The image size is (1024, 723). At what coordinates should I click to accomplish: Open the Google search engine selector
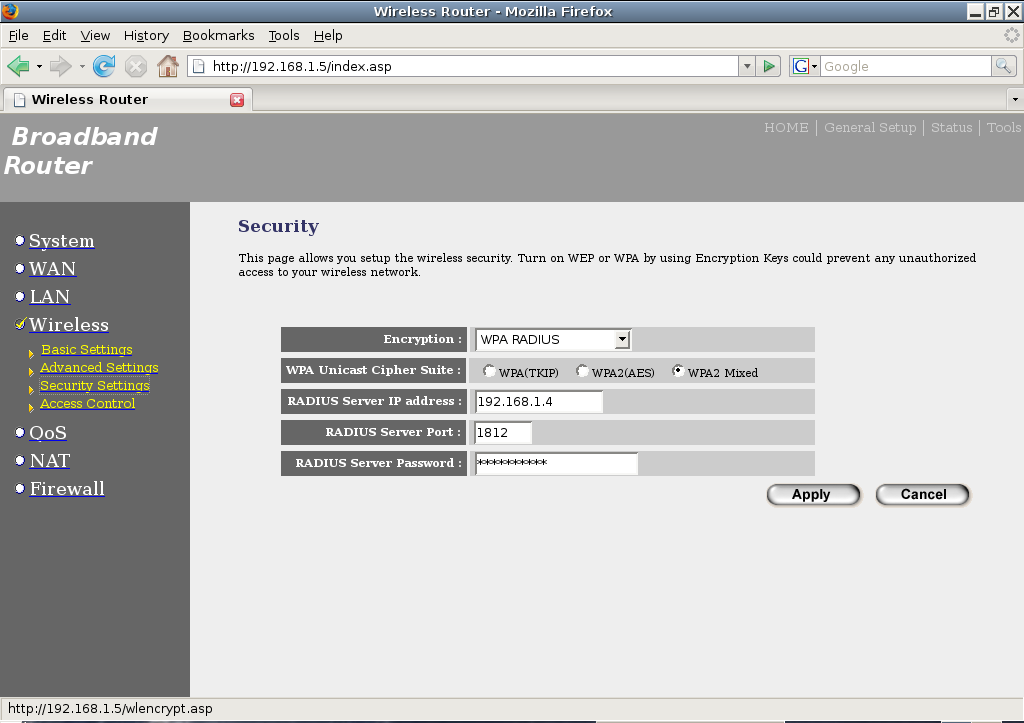(x=805, y=66)
